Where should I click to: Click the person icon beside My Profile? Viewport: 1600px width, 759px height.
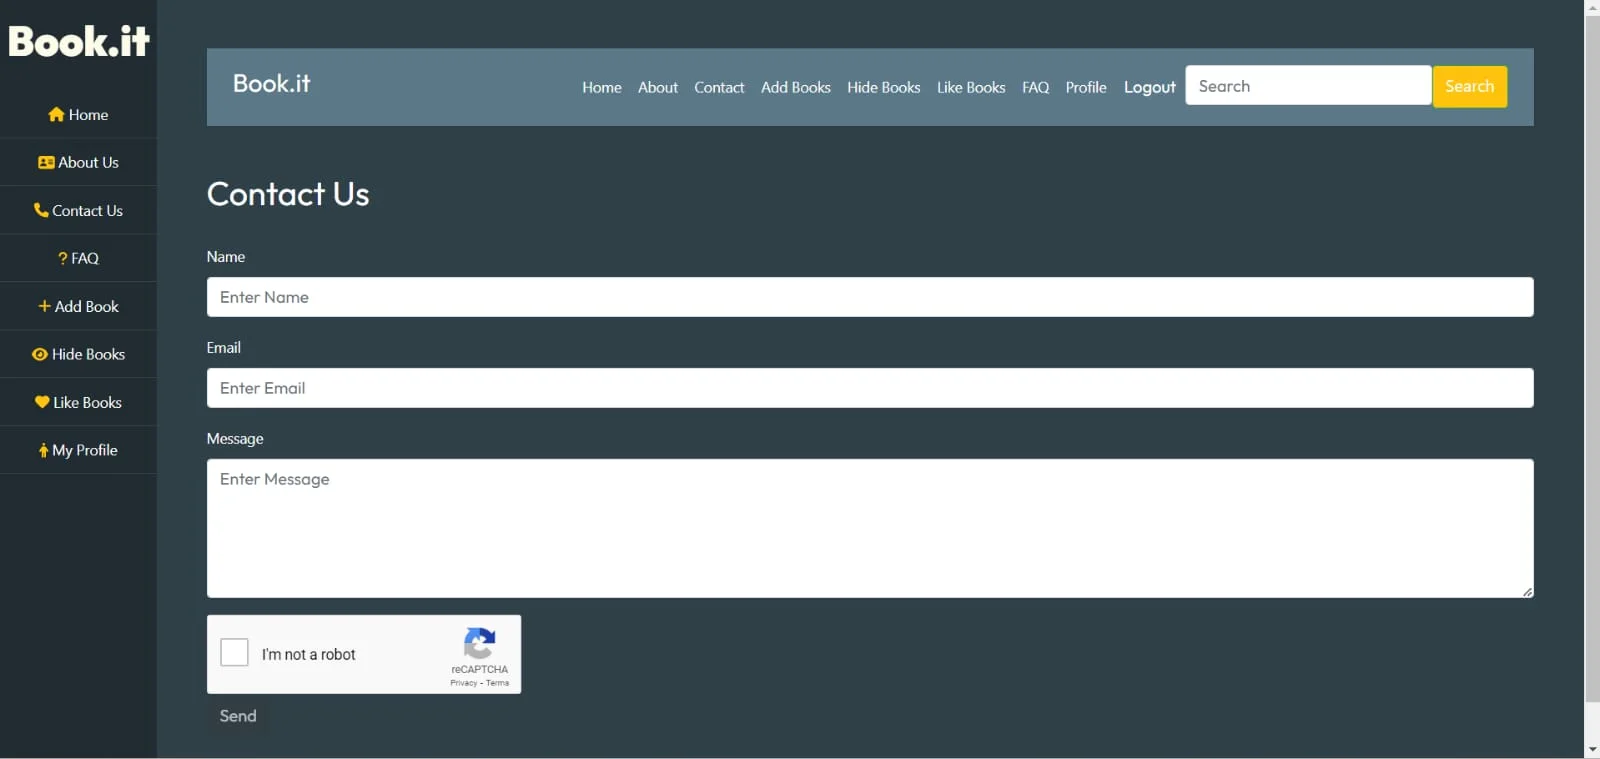click(x=43, y=451)
